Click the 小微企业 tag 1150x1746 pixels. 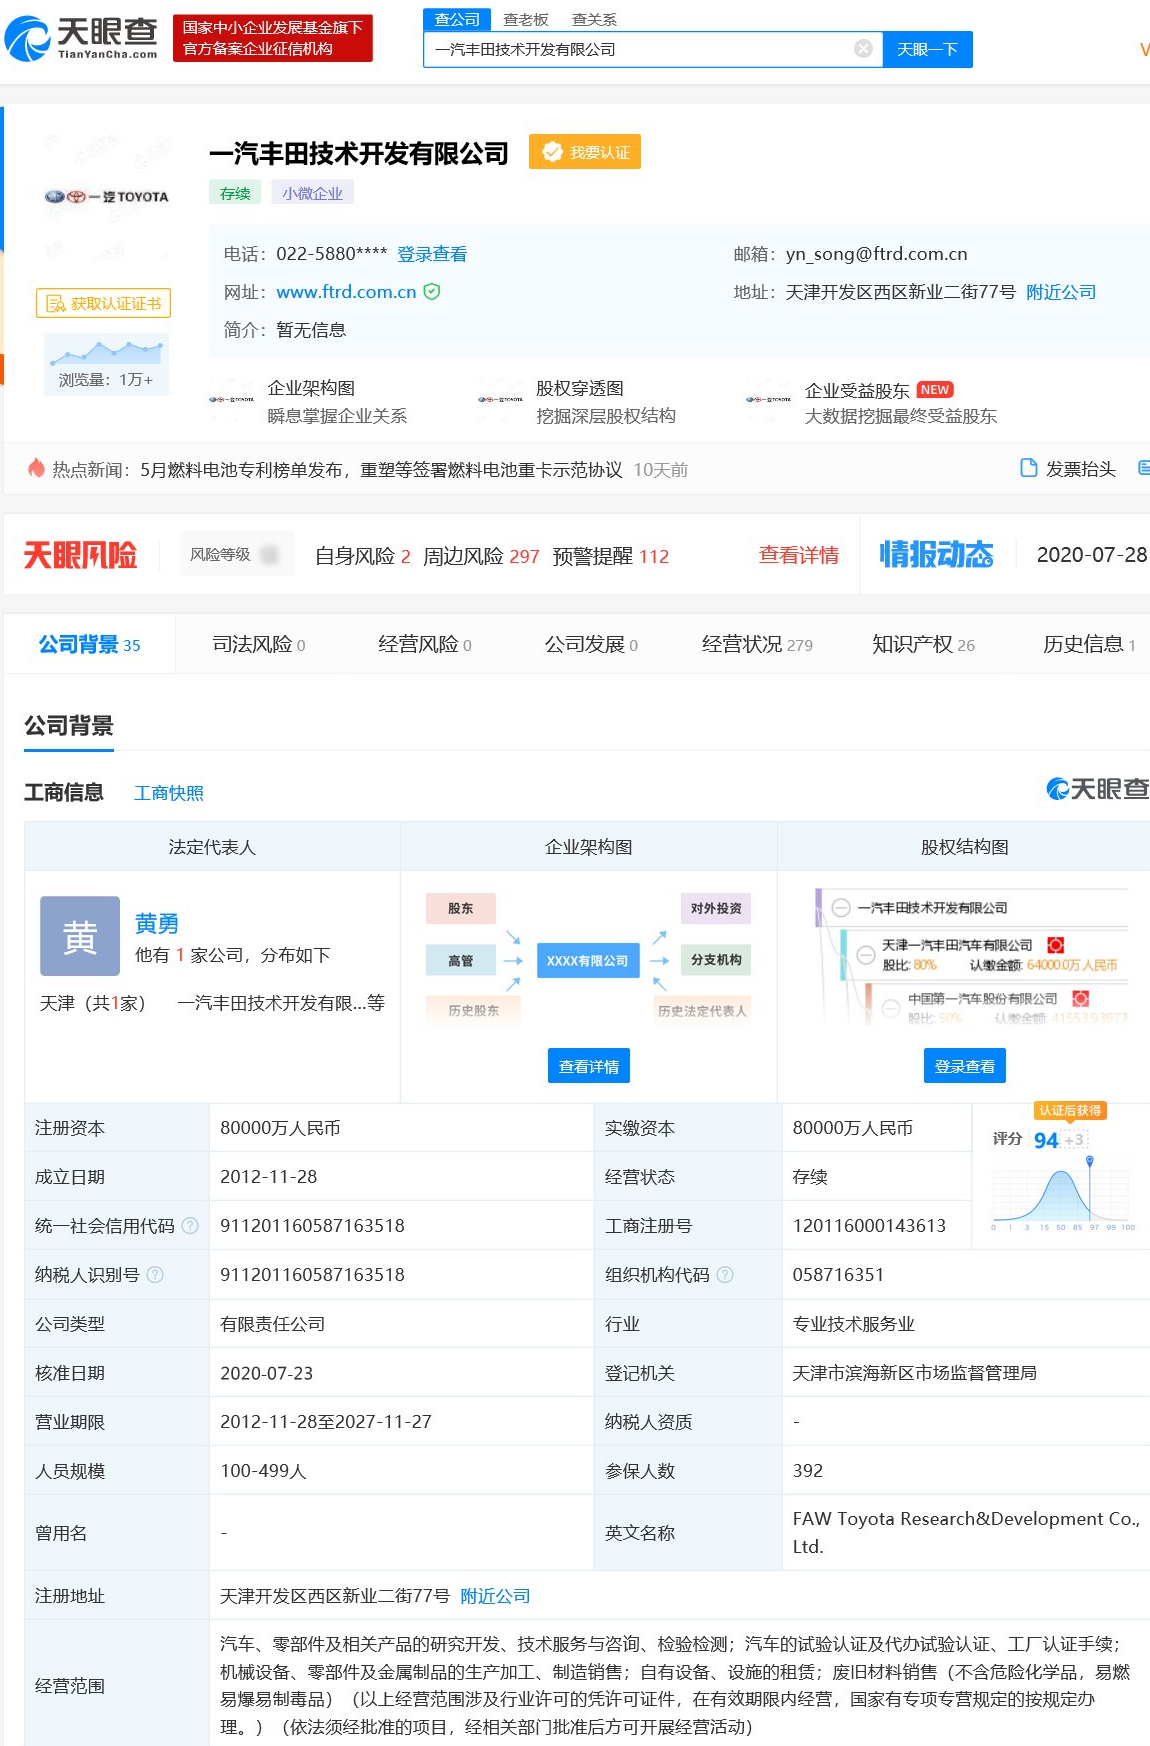point(312,193)
